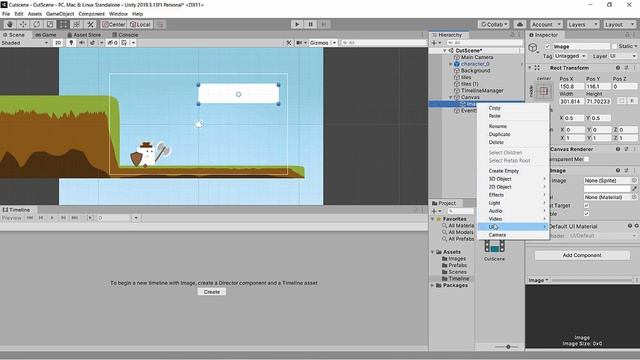The height and width of the screenshot is (360, 640).
Task: Select TimelineManager in Hierarchy
Action: (x=482, y=91)
